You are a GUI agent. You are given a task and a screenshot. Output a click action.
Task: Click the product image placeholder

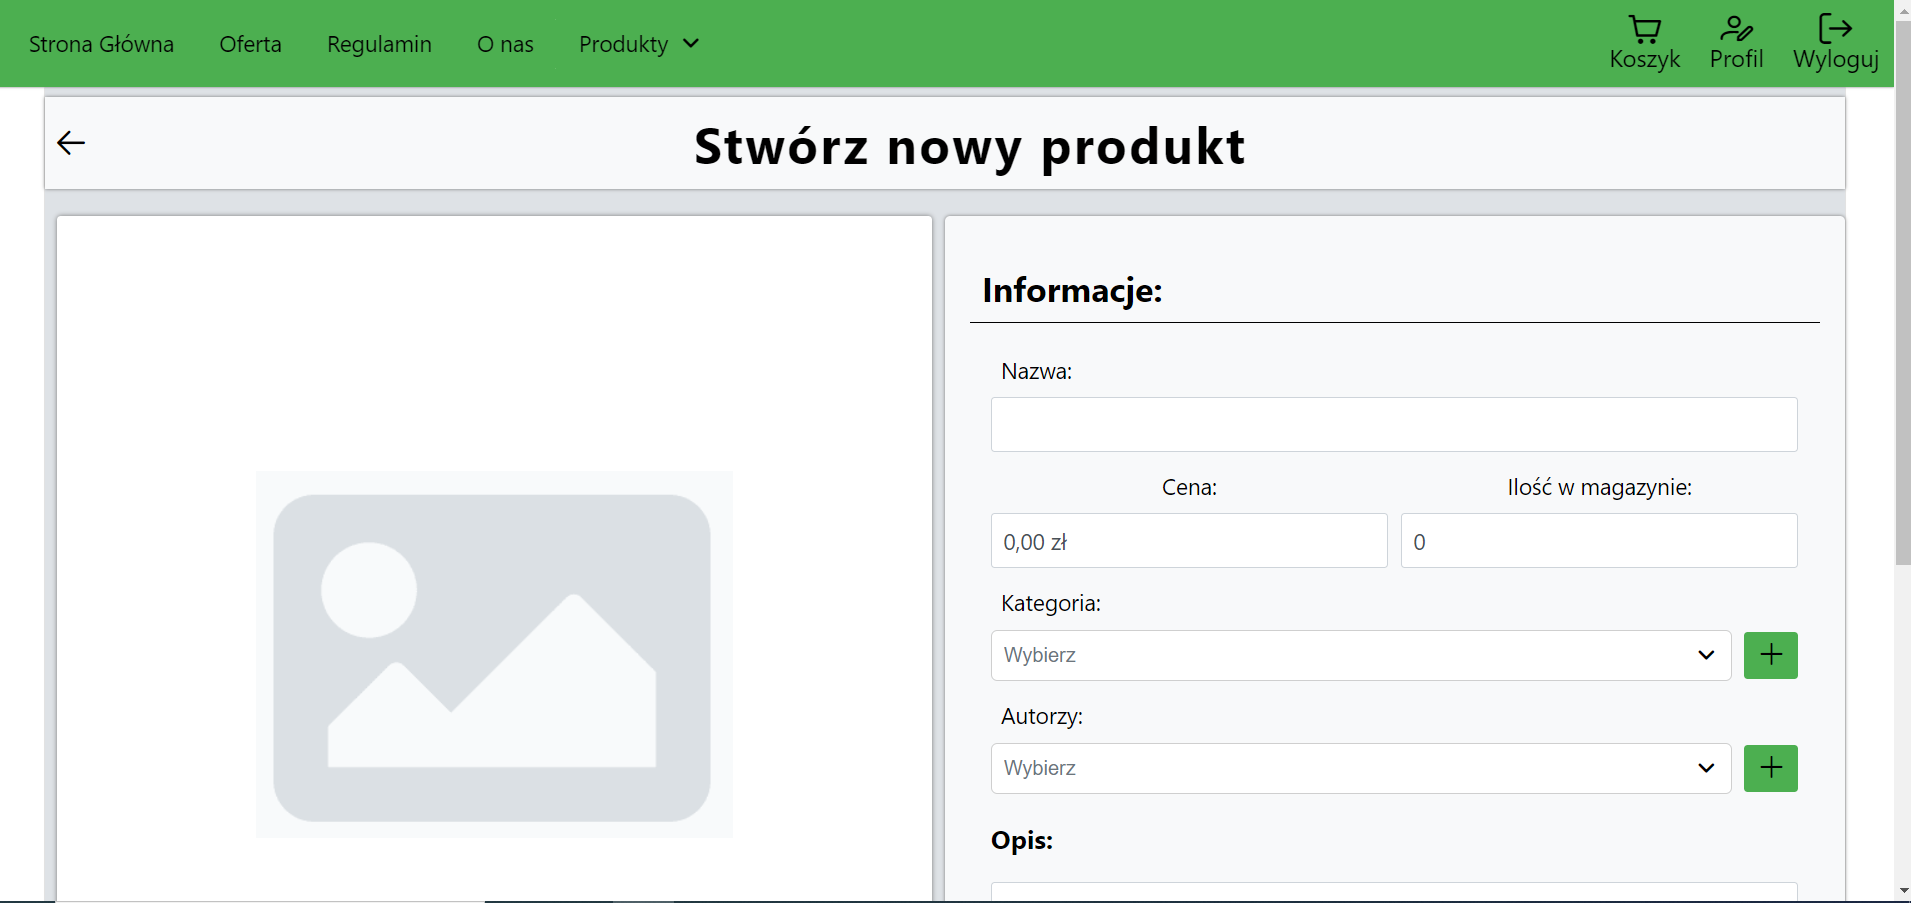494,655
